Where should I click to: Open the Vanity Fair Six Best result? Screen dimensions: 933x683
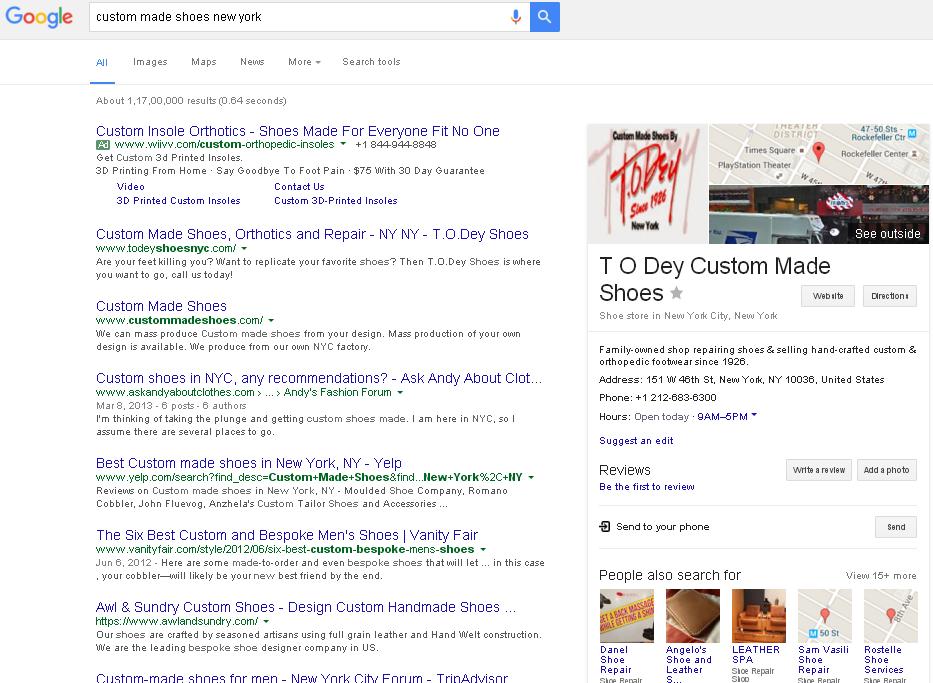pos(287,535)
